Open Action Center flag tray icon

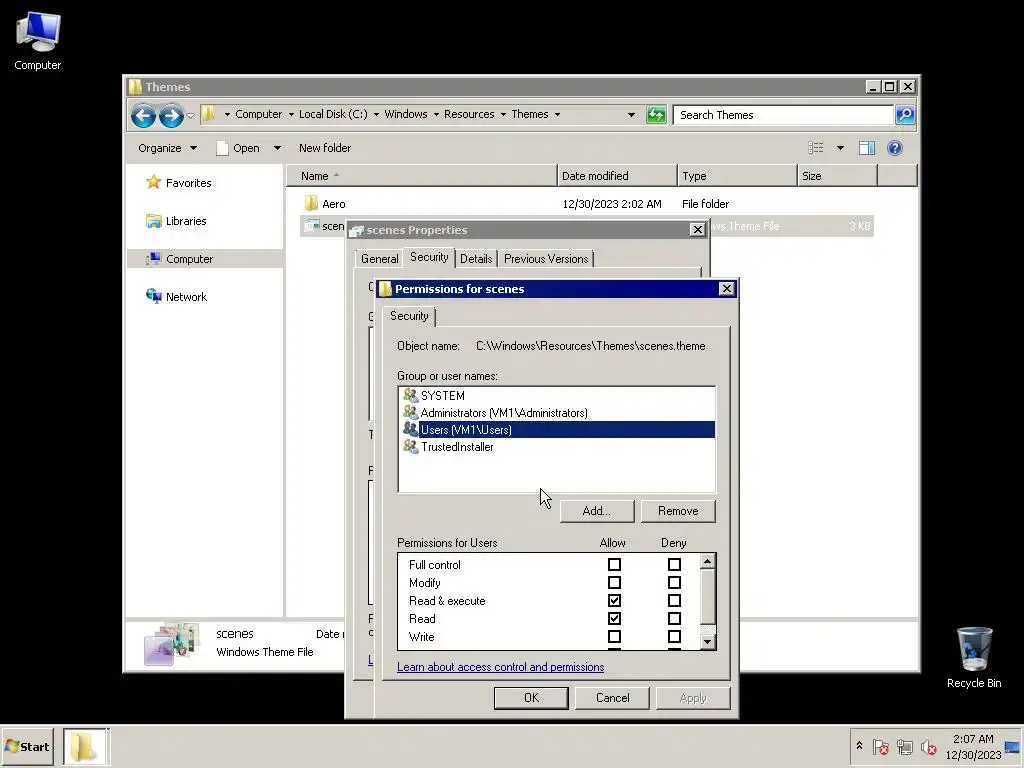click(880, 746)
